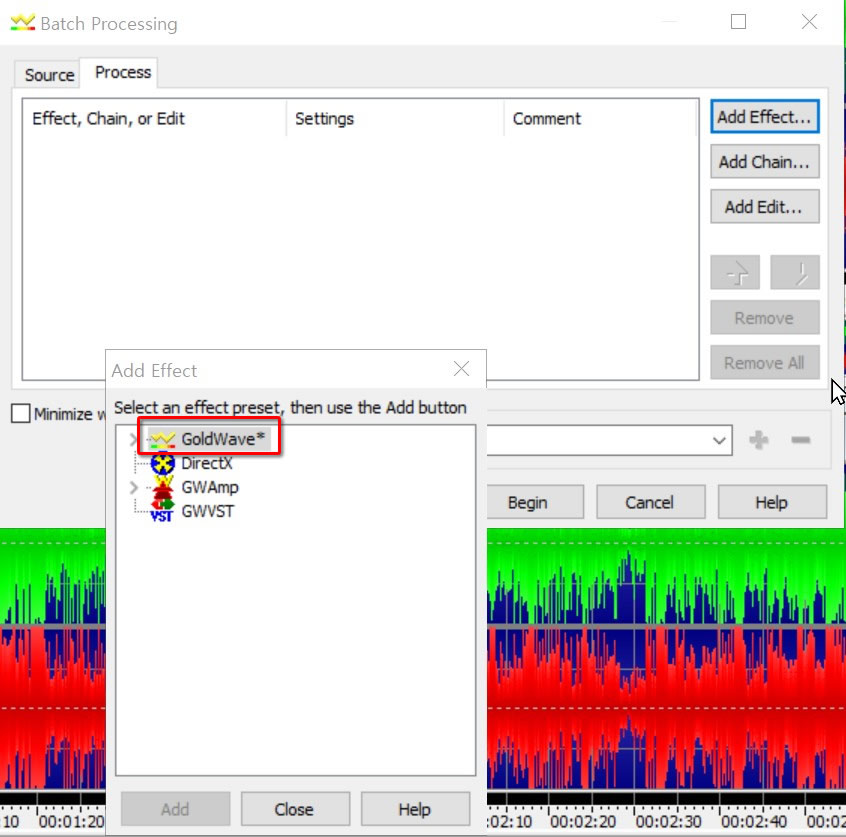
Task: Click Close in the Add Effect dialog
Action: coord(295,808)
